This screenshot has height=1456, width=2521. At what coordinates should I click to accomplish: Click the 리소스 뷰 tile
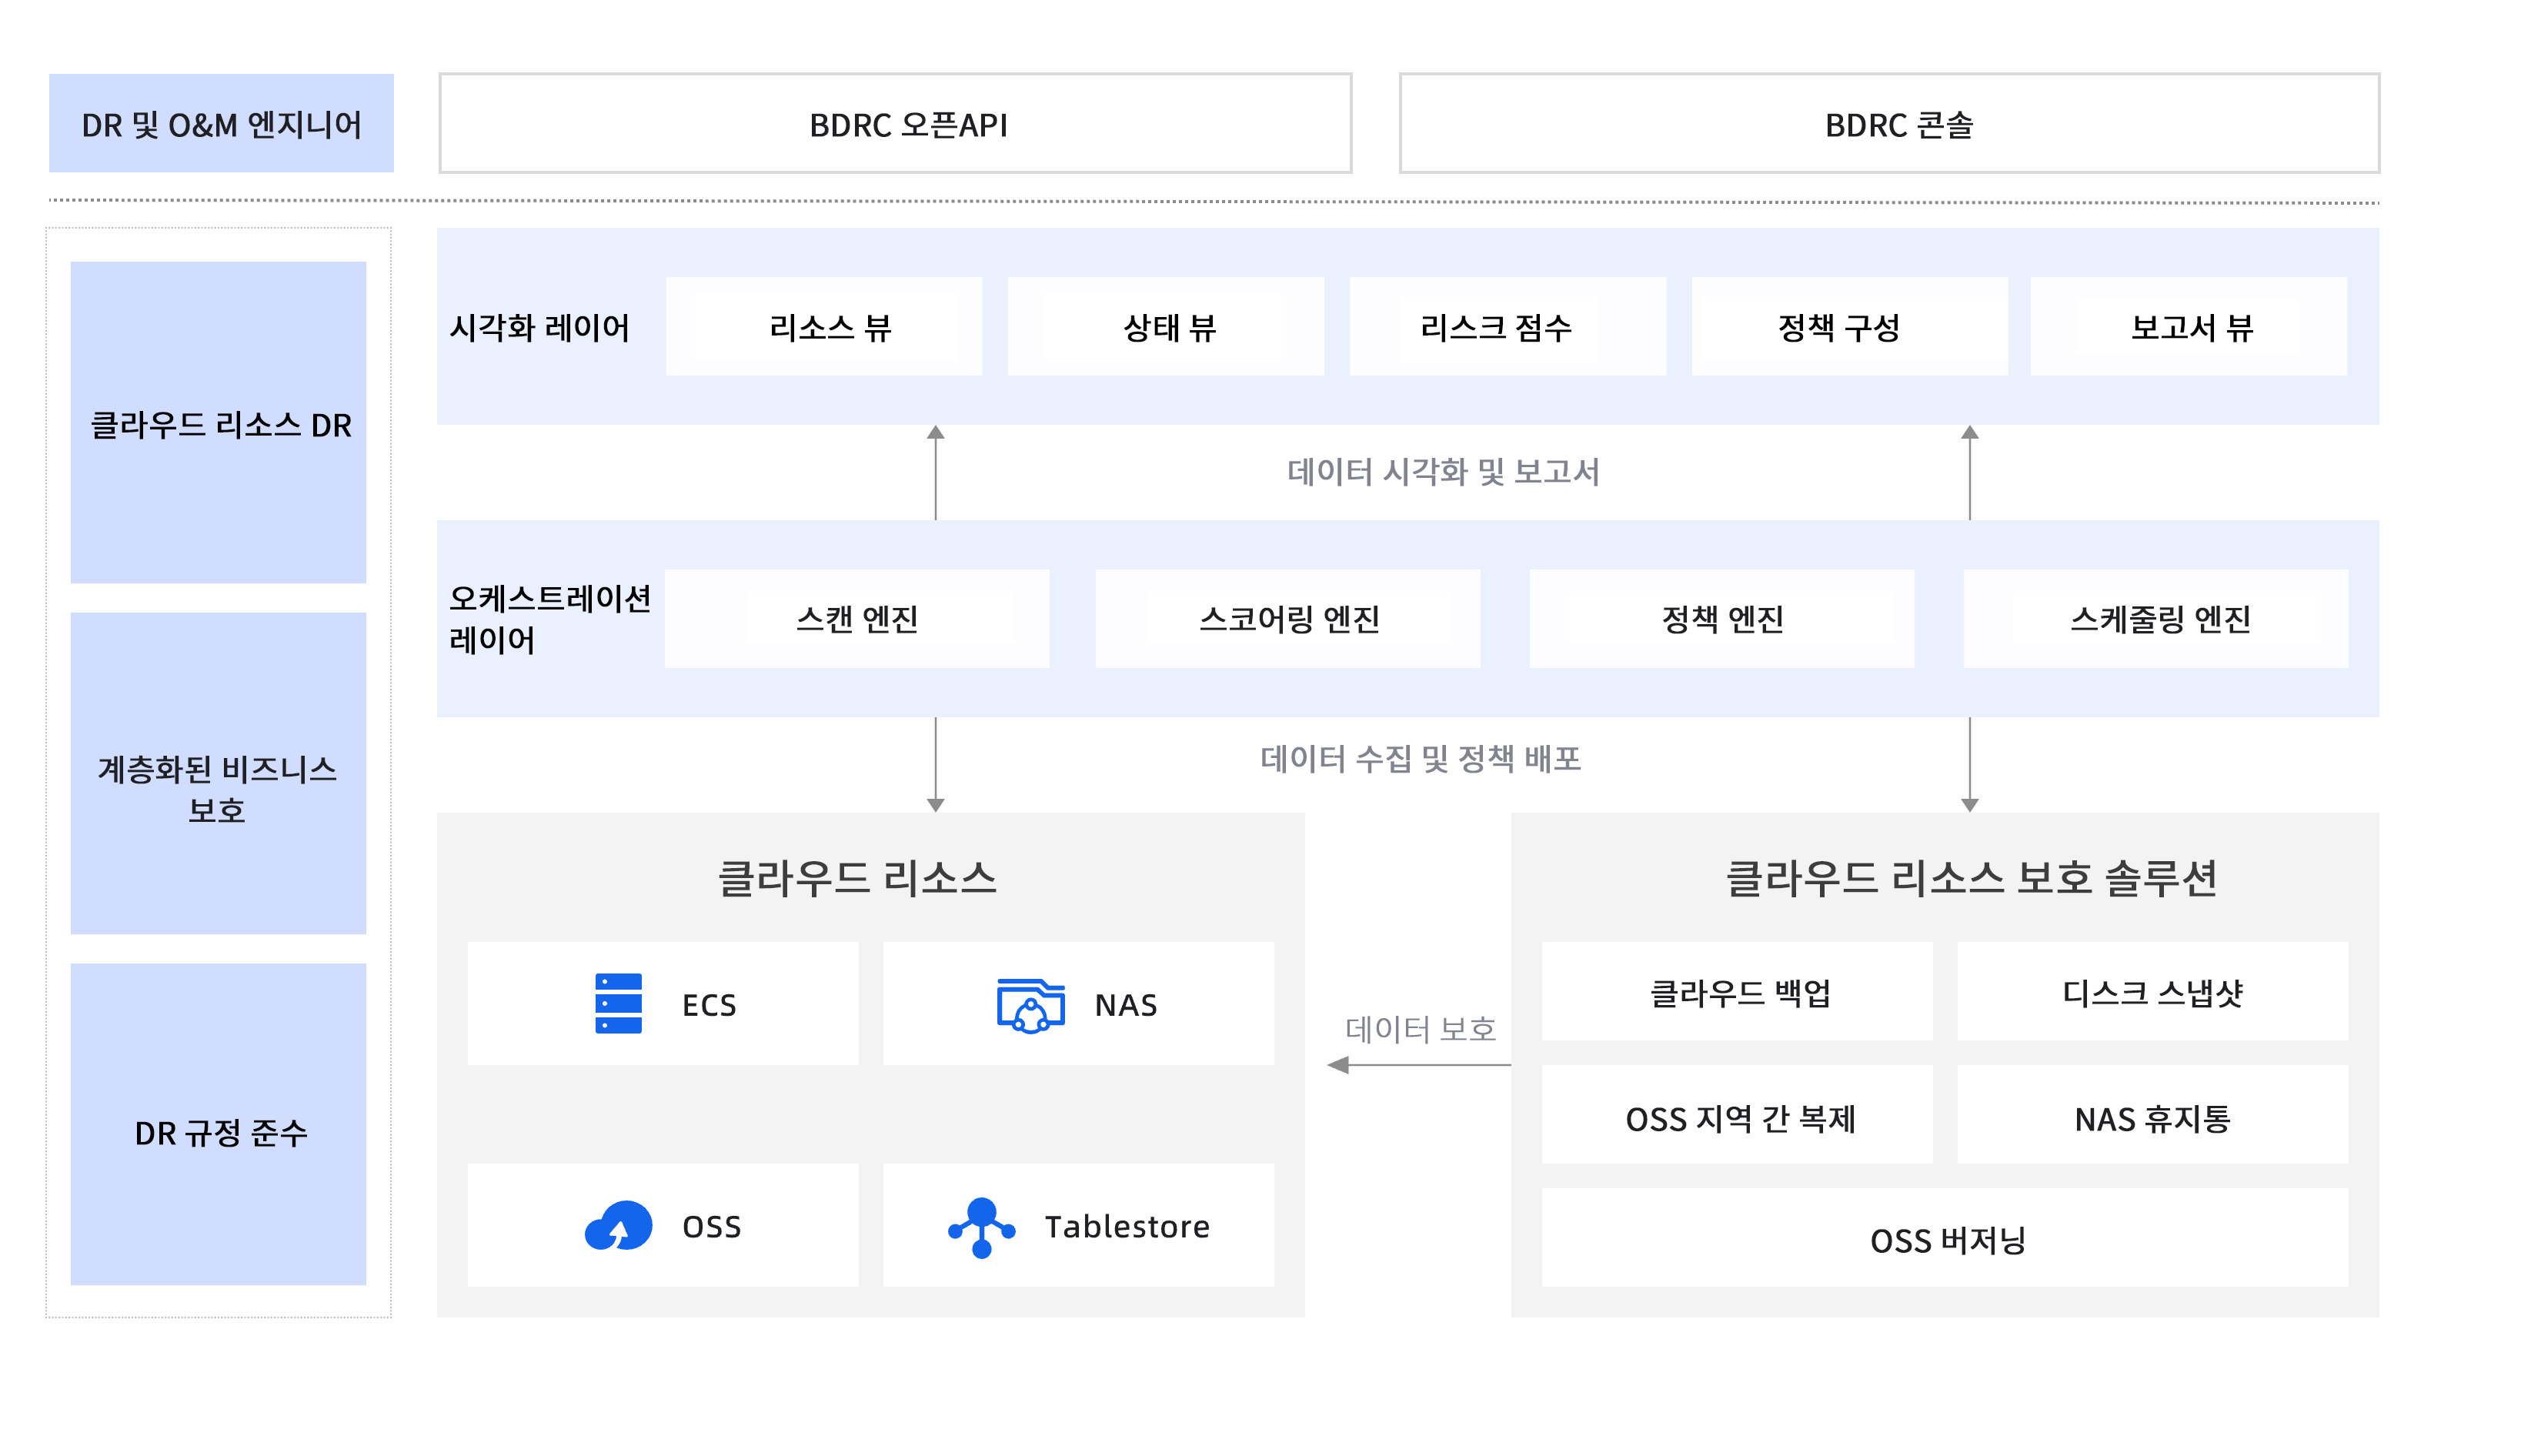click(x=824, y=327)
